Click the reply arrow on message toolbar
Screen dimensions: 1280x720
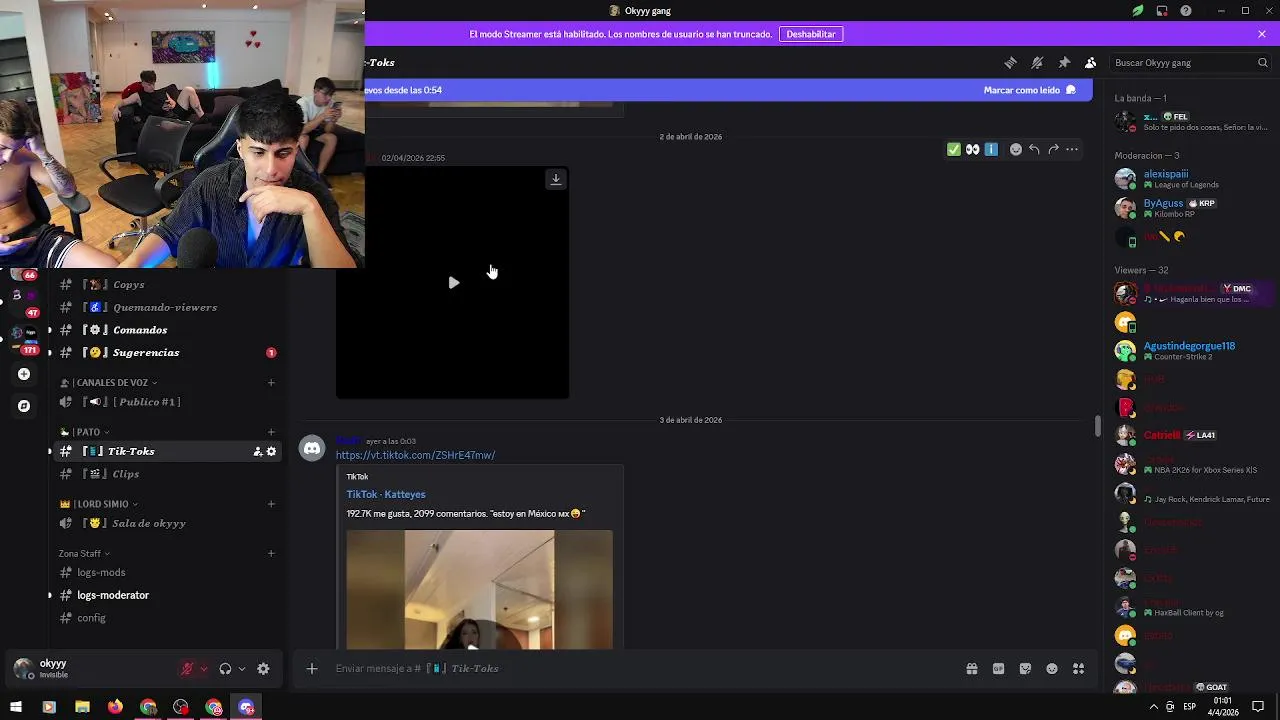pos(1034,150)
